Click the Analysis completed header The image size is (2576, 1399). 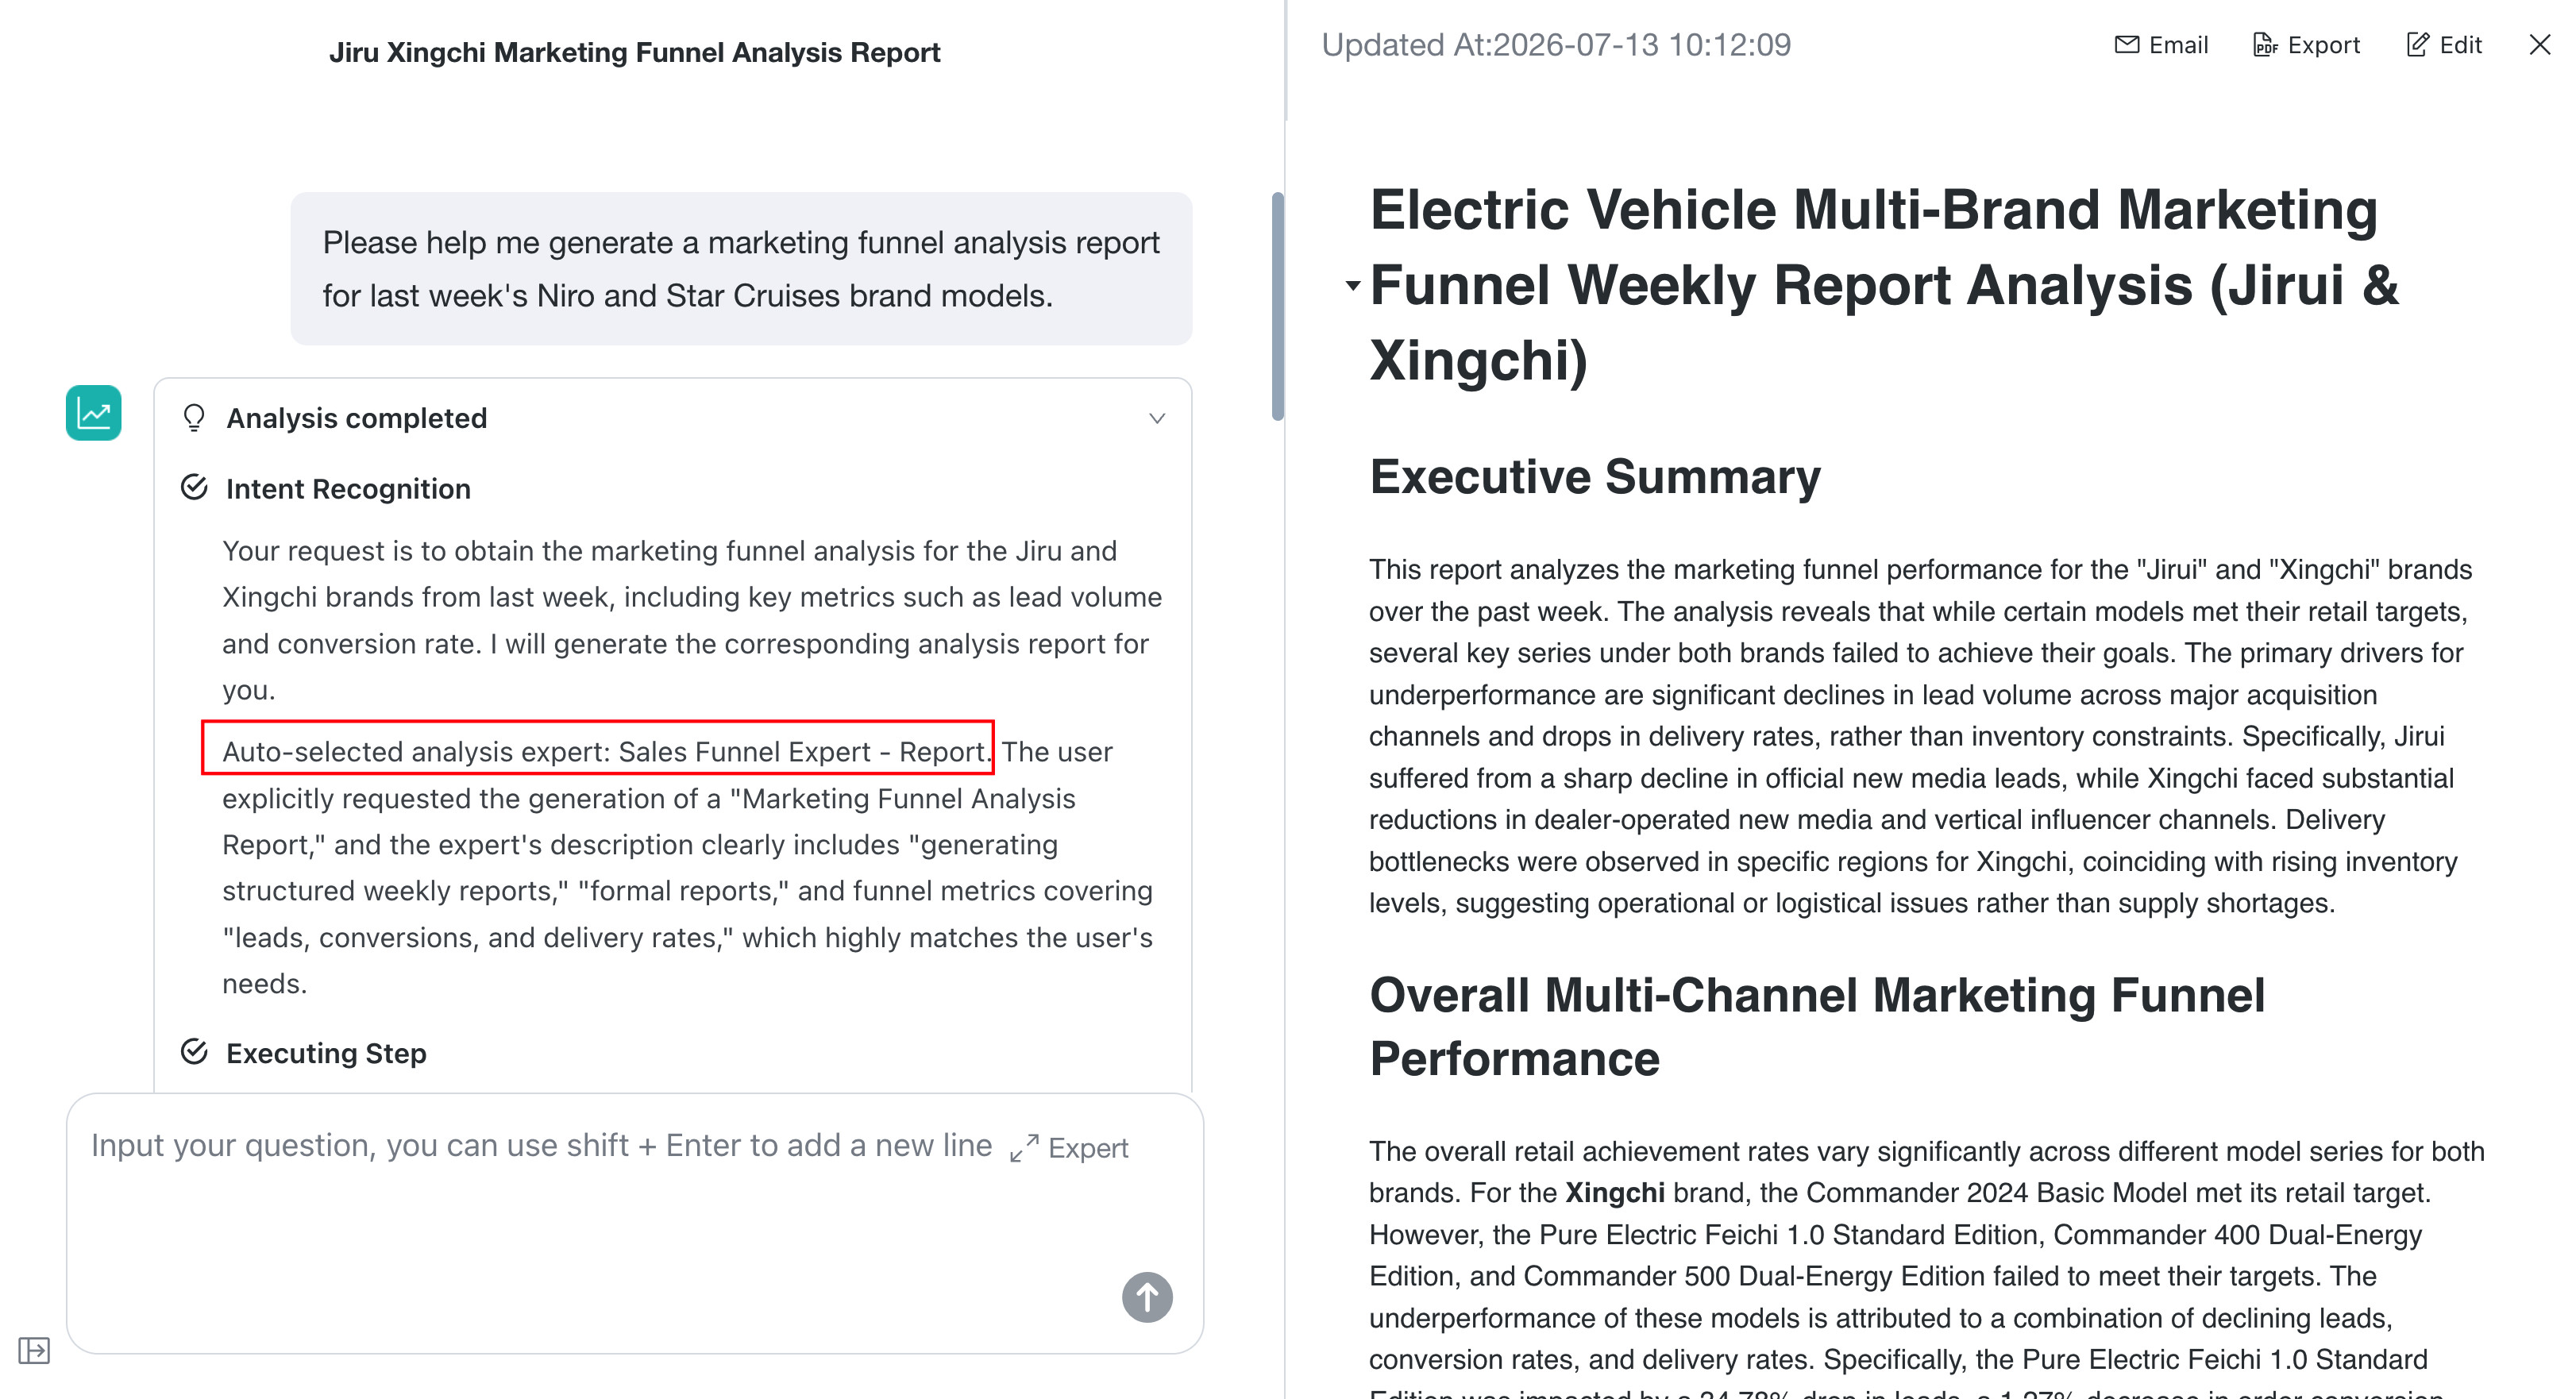tap(357, 418)
